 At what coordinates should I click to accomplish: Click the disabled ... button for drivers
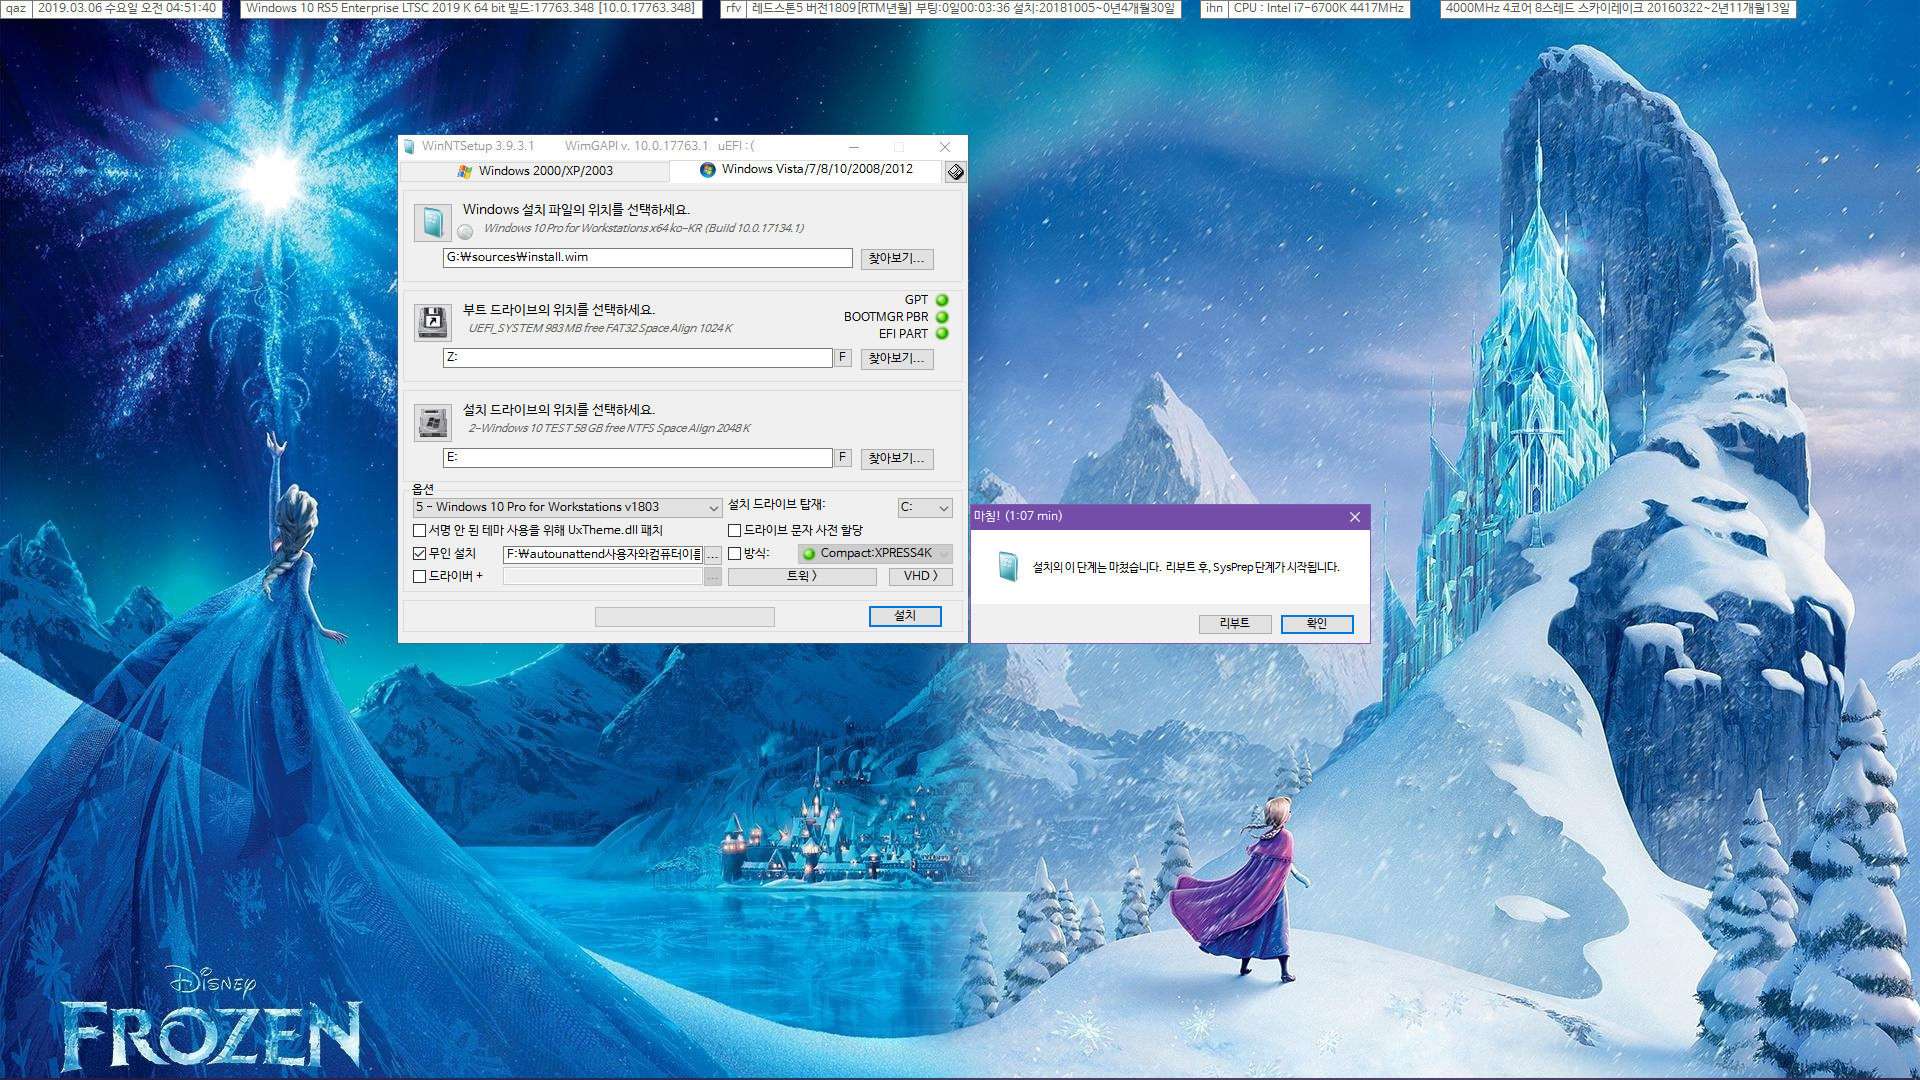pyautogui.click(x=713, y=577)
